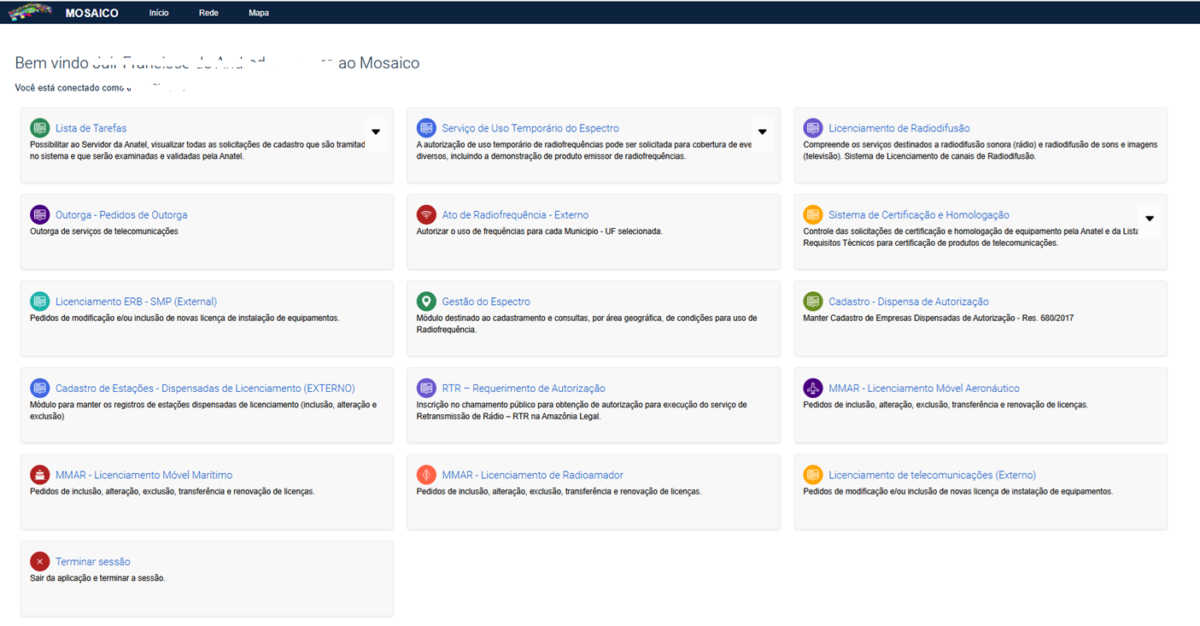
Task: Expand the Serviço de Uso Temporário dropdown arrow
Action: click(762, 132)
